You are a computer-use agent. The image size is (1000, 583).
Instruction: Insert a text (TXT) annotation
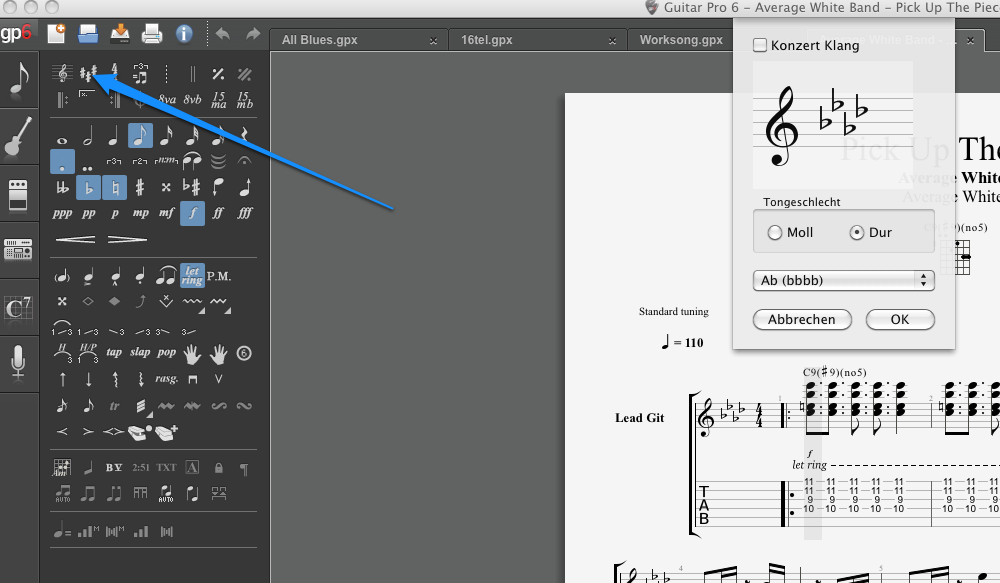(x=166, y=468)
